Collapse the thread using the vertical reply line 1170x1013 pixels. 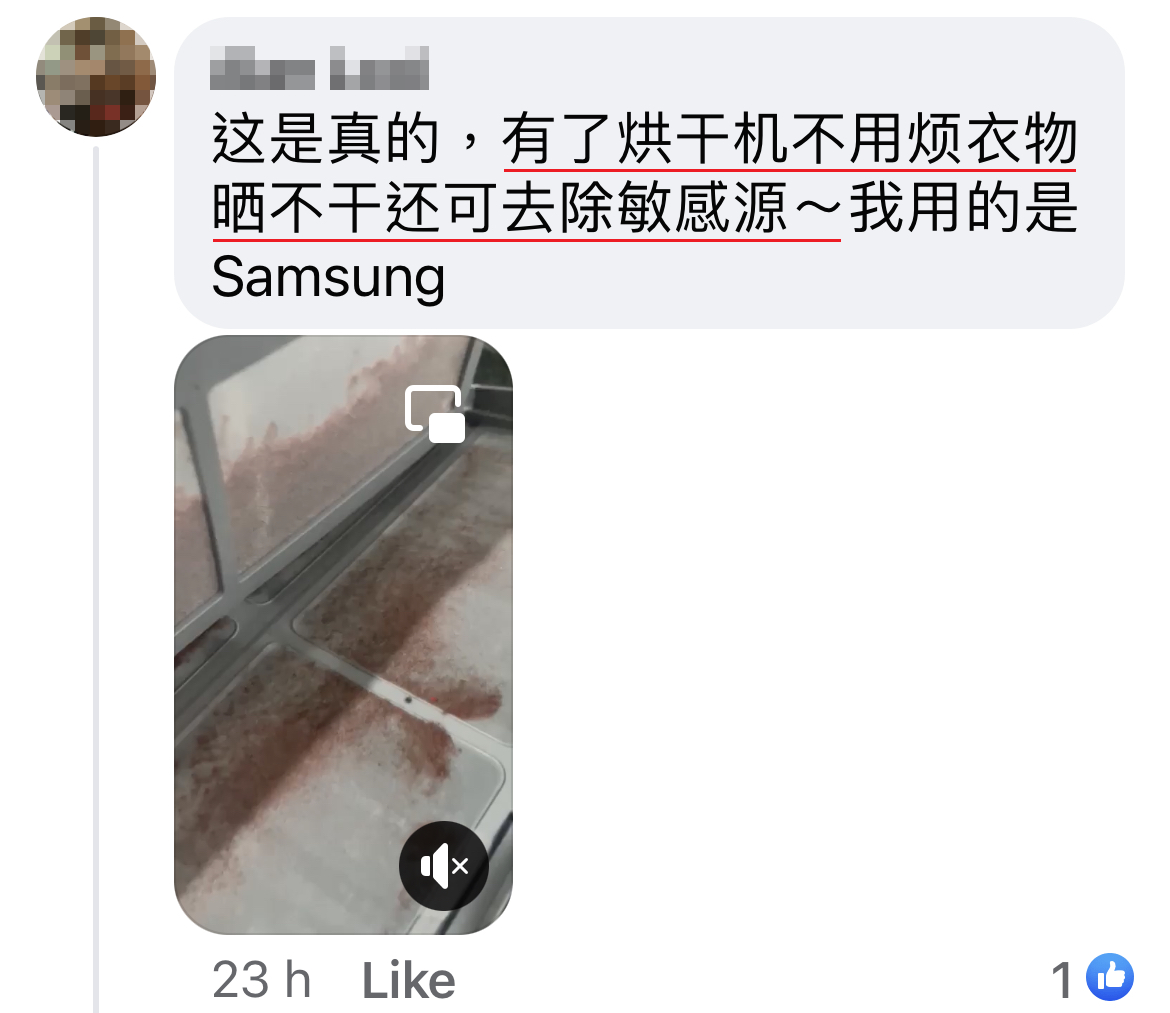coord(96,579)
